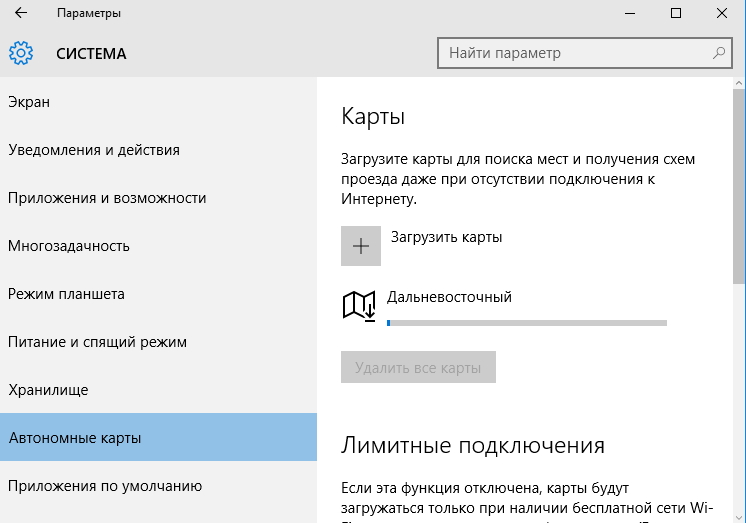Click the back arrow in title bar
746x523 pixels.
pyautogui.click(x=21, y=13)
